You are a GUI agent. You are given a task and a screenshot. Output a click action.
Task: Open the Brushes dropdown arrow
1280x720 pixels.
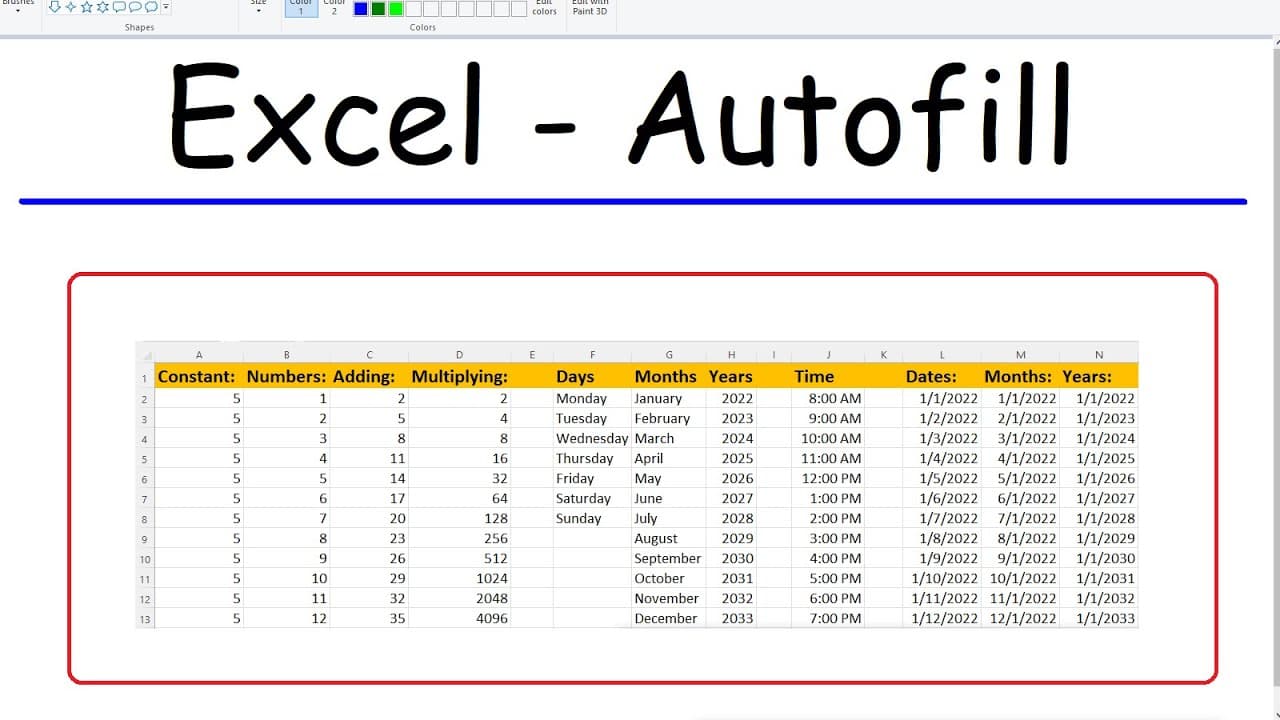(x=18, y=10)
